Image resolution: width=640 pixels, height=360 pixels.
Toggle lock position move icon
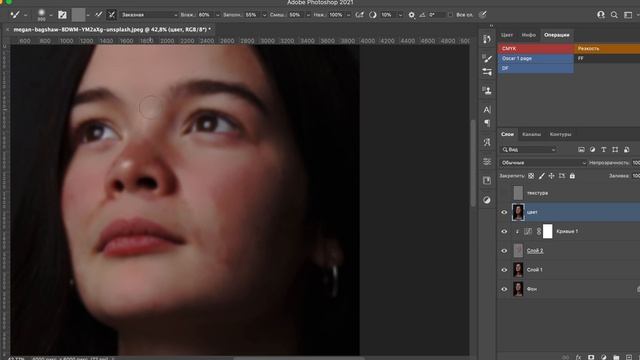[x=551, y=176]
